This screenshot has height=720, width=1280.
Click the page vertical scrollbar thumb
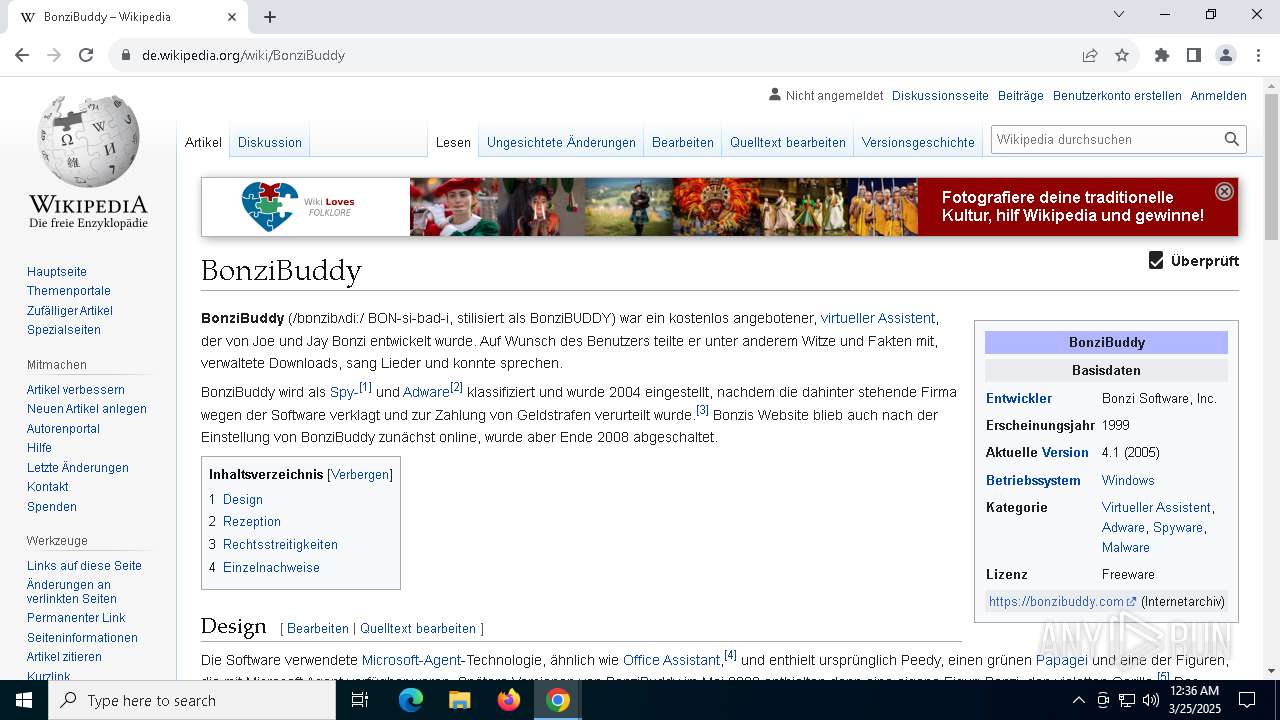1271,166
